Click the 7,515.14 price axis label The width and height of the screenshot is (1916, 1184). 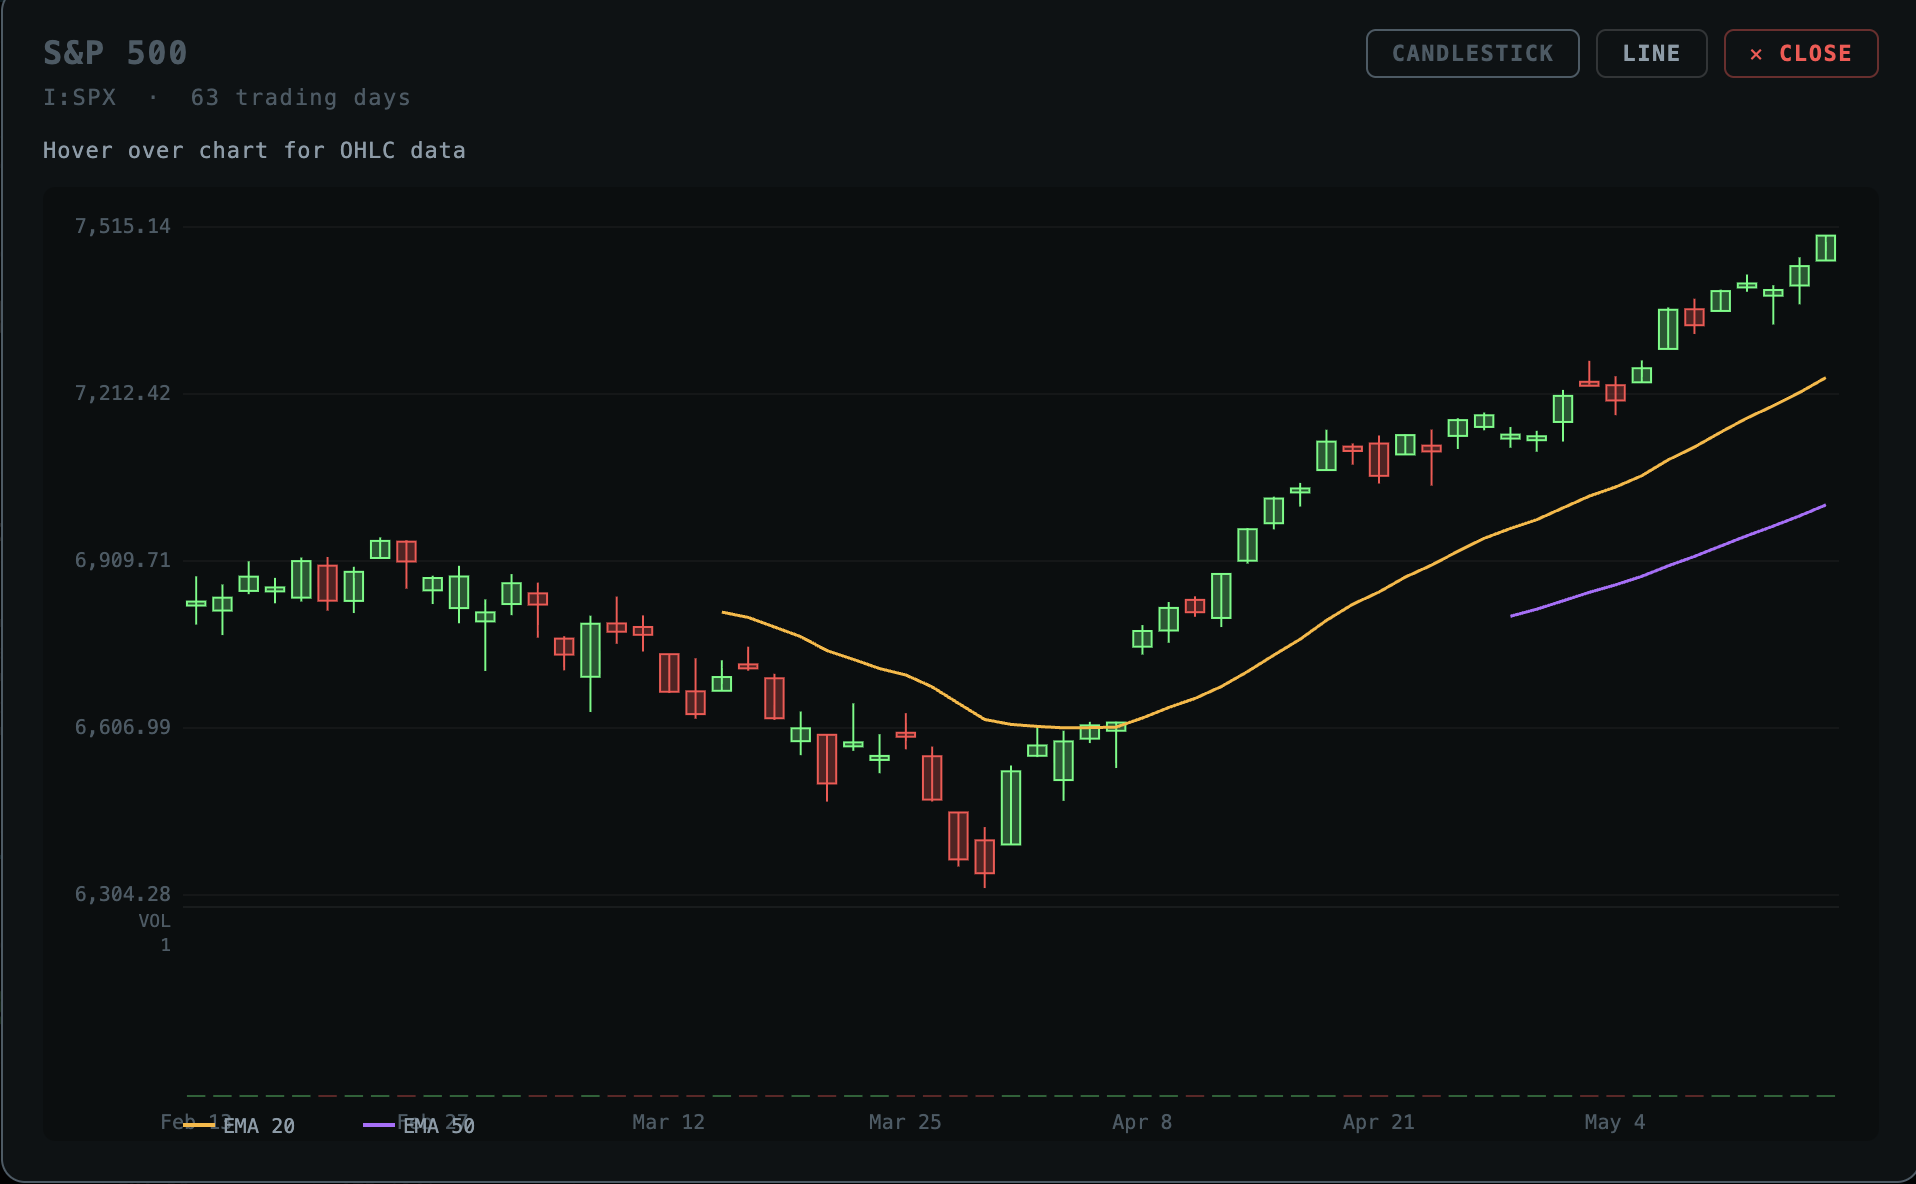(123, 227)
